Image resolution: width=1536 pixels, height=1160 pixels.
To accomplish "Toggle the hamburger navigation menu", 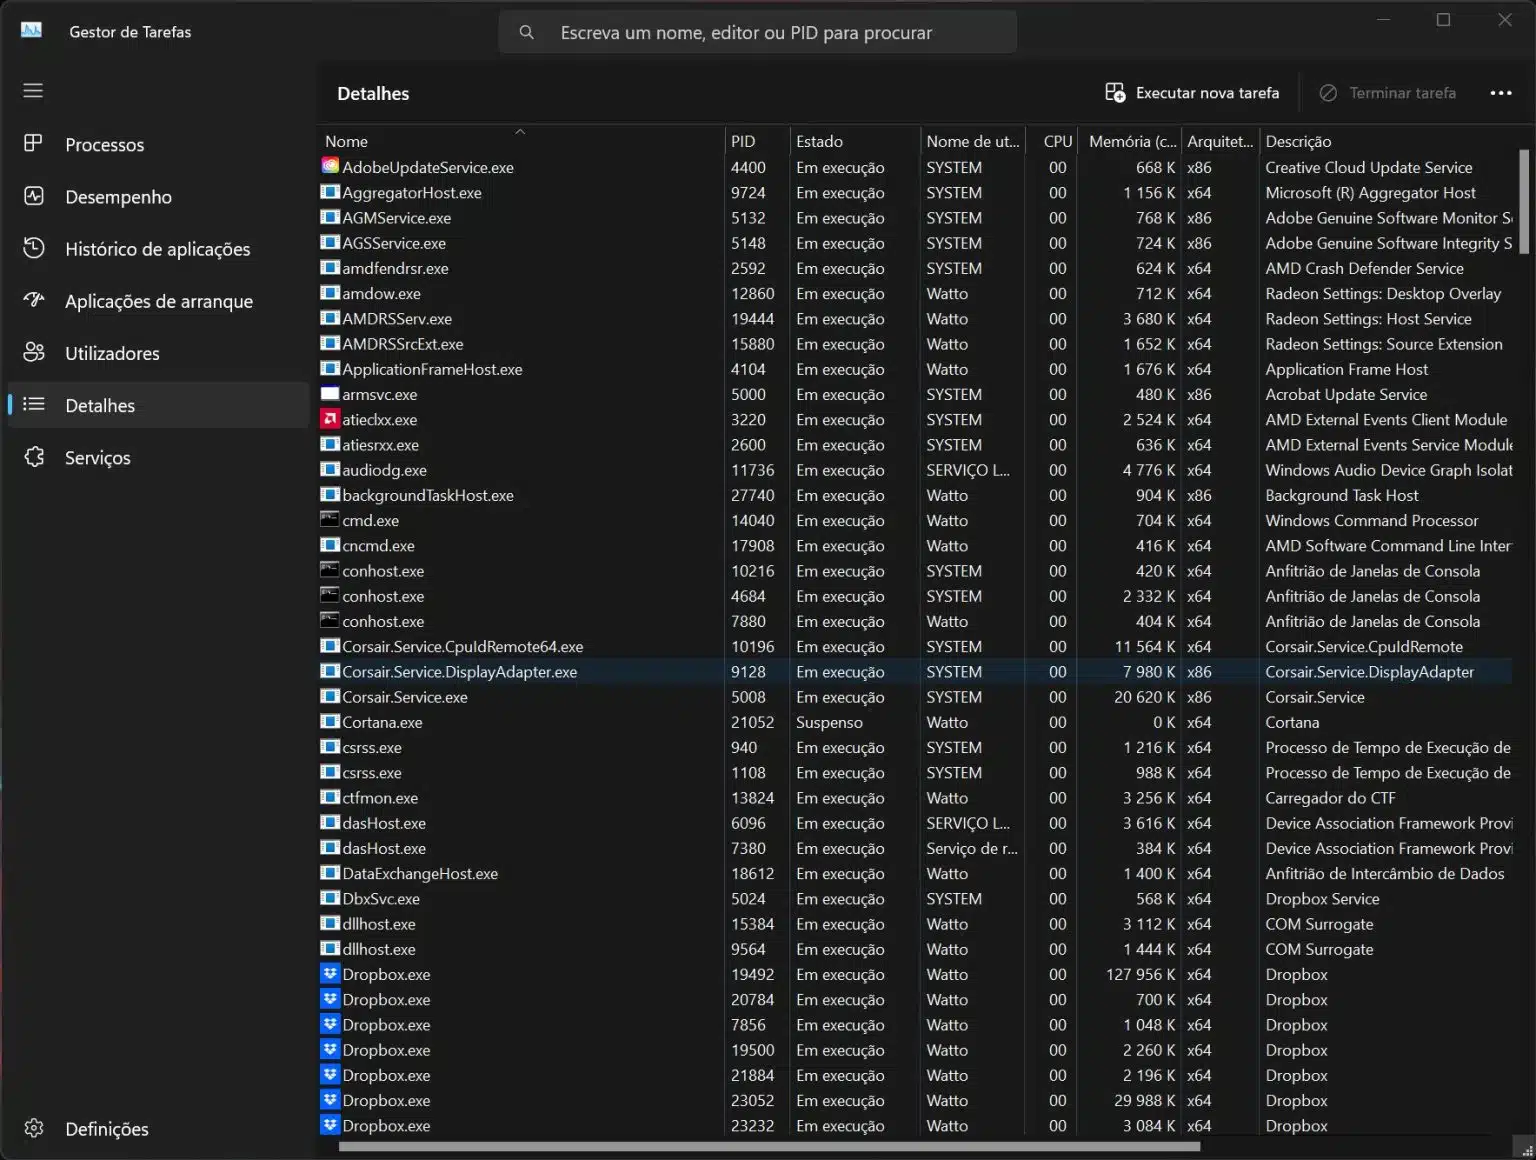I will [33, 90].
